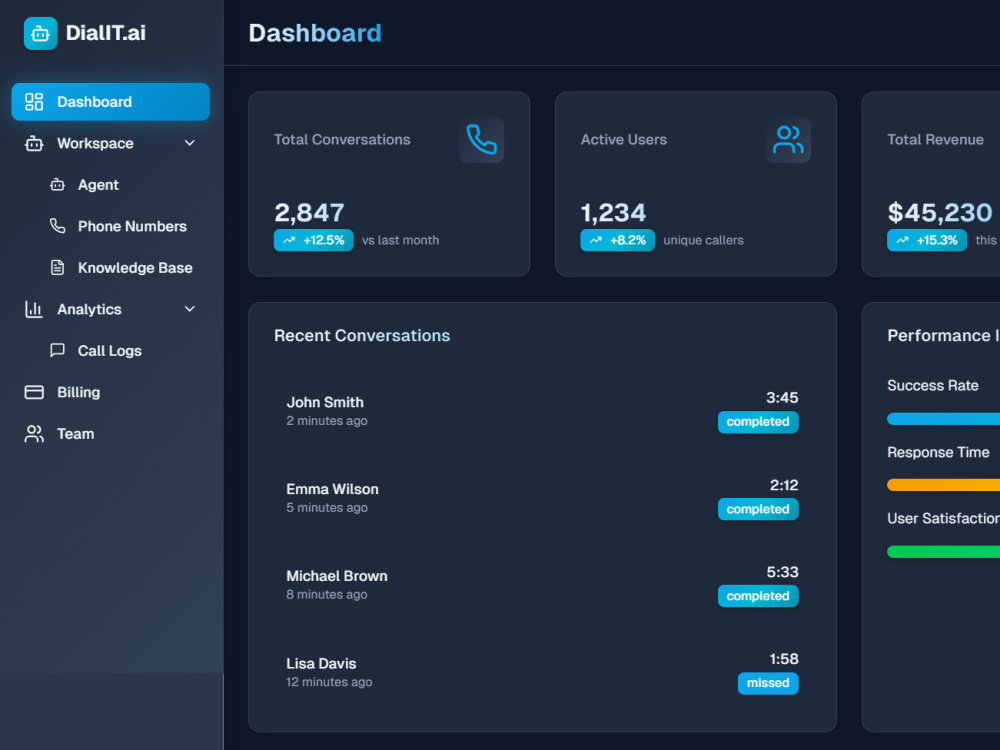Click the DialIT.ai robot logo icon
Image resolution: width=1000 pixels, height=750 pixels.
coord(40,33)
